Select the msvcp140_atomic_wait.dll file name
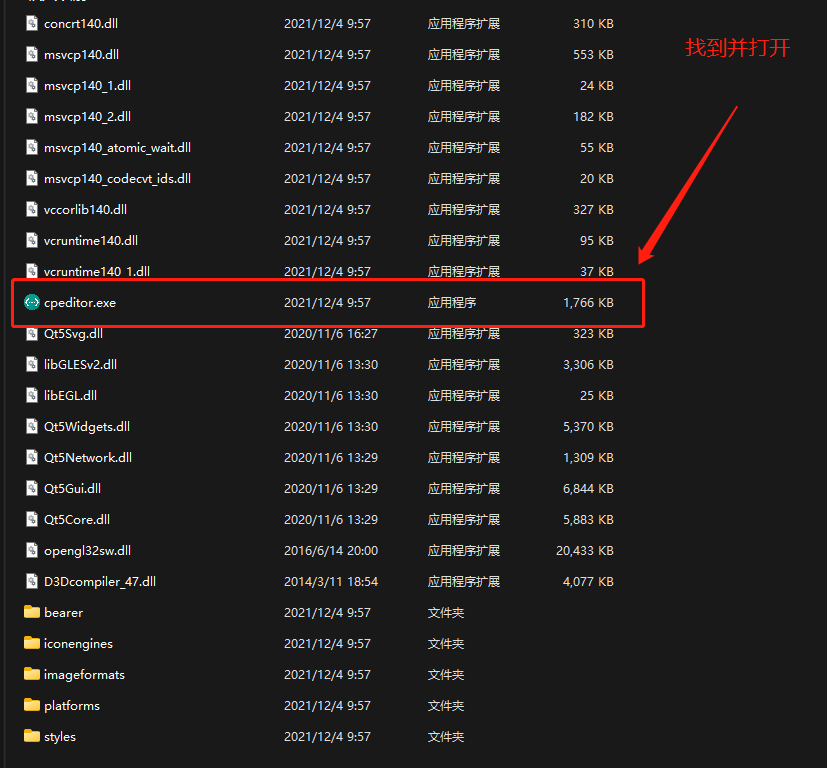The width and height of the screenshot is (827, 768). [117, 147]
